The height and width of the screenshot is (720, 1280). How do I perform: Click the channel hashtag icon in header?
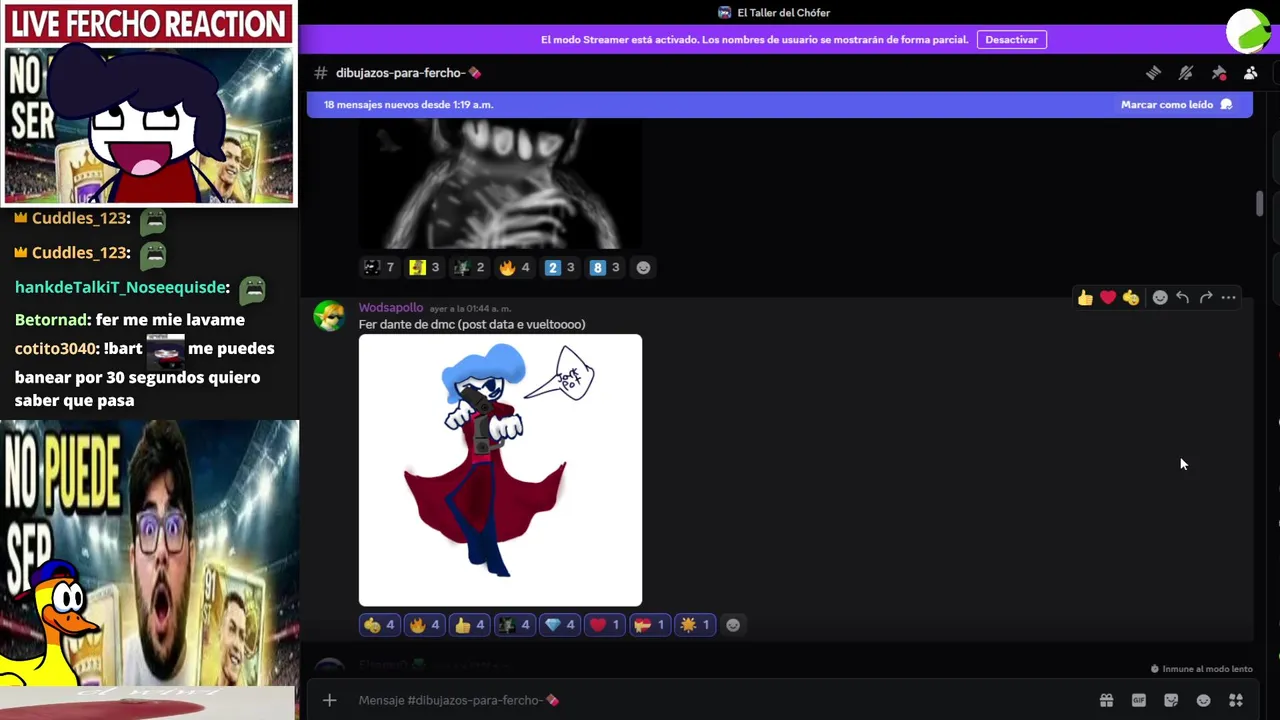coord(320,73)
